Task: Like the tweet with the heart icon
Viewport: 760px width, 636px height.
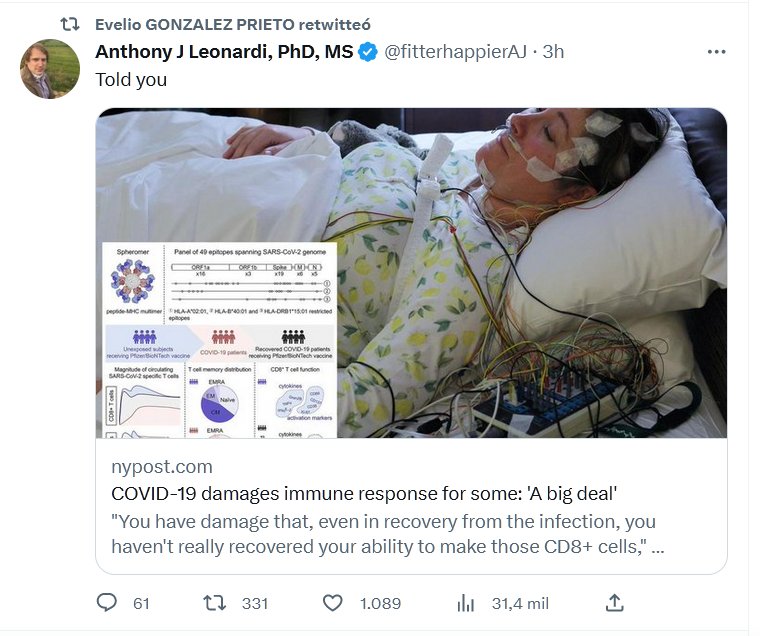Action: (334, 603)
